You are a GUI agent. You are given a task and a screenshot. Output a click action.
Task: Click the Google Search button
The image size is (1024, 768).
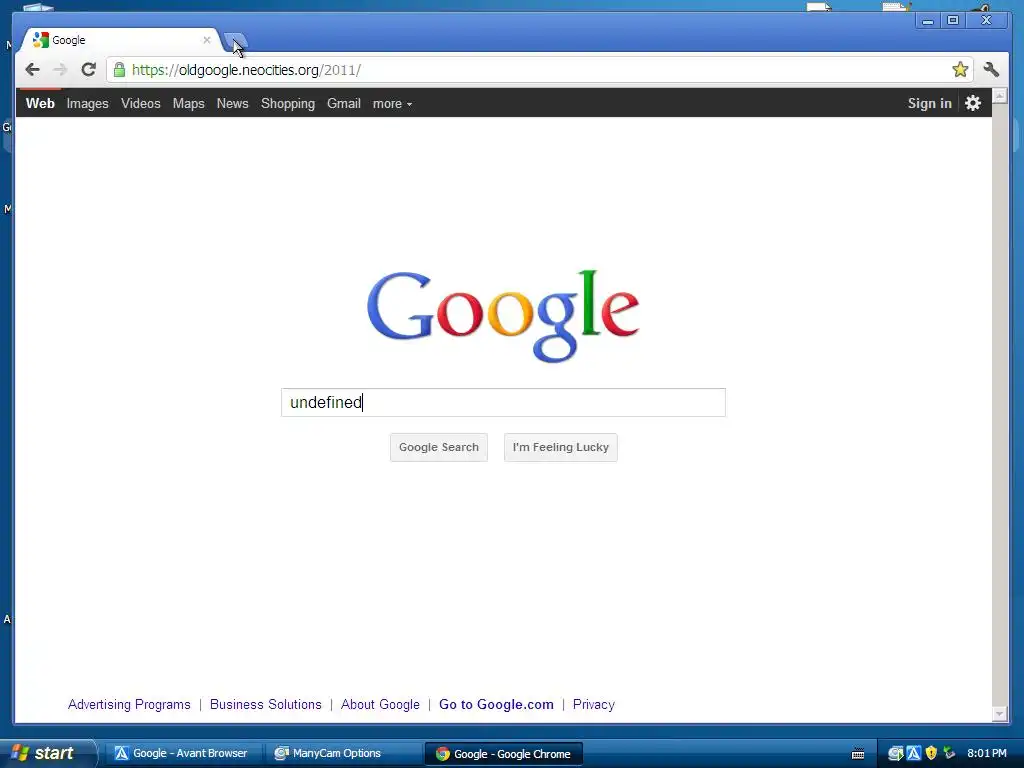439,447
